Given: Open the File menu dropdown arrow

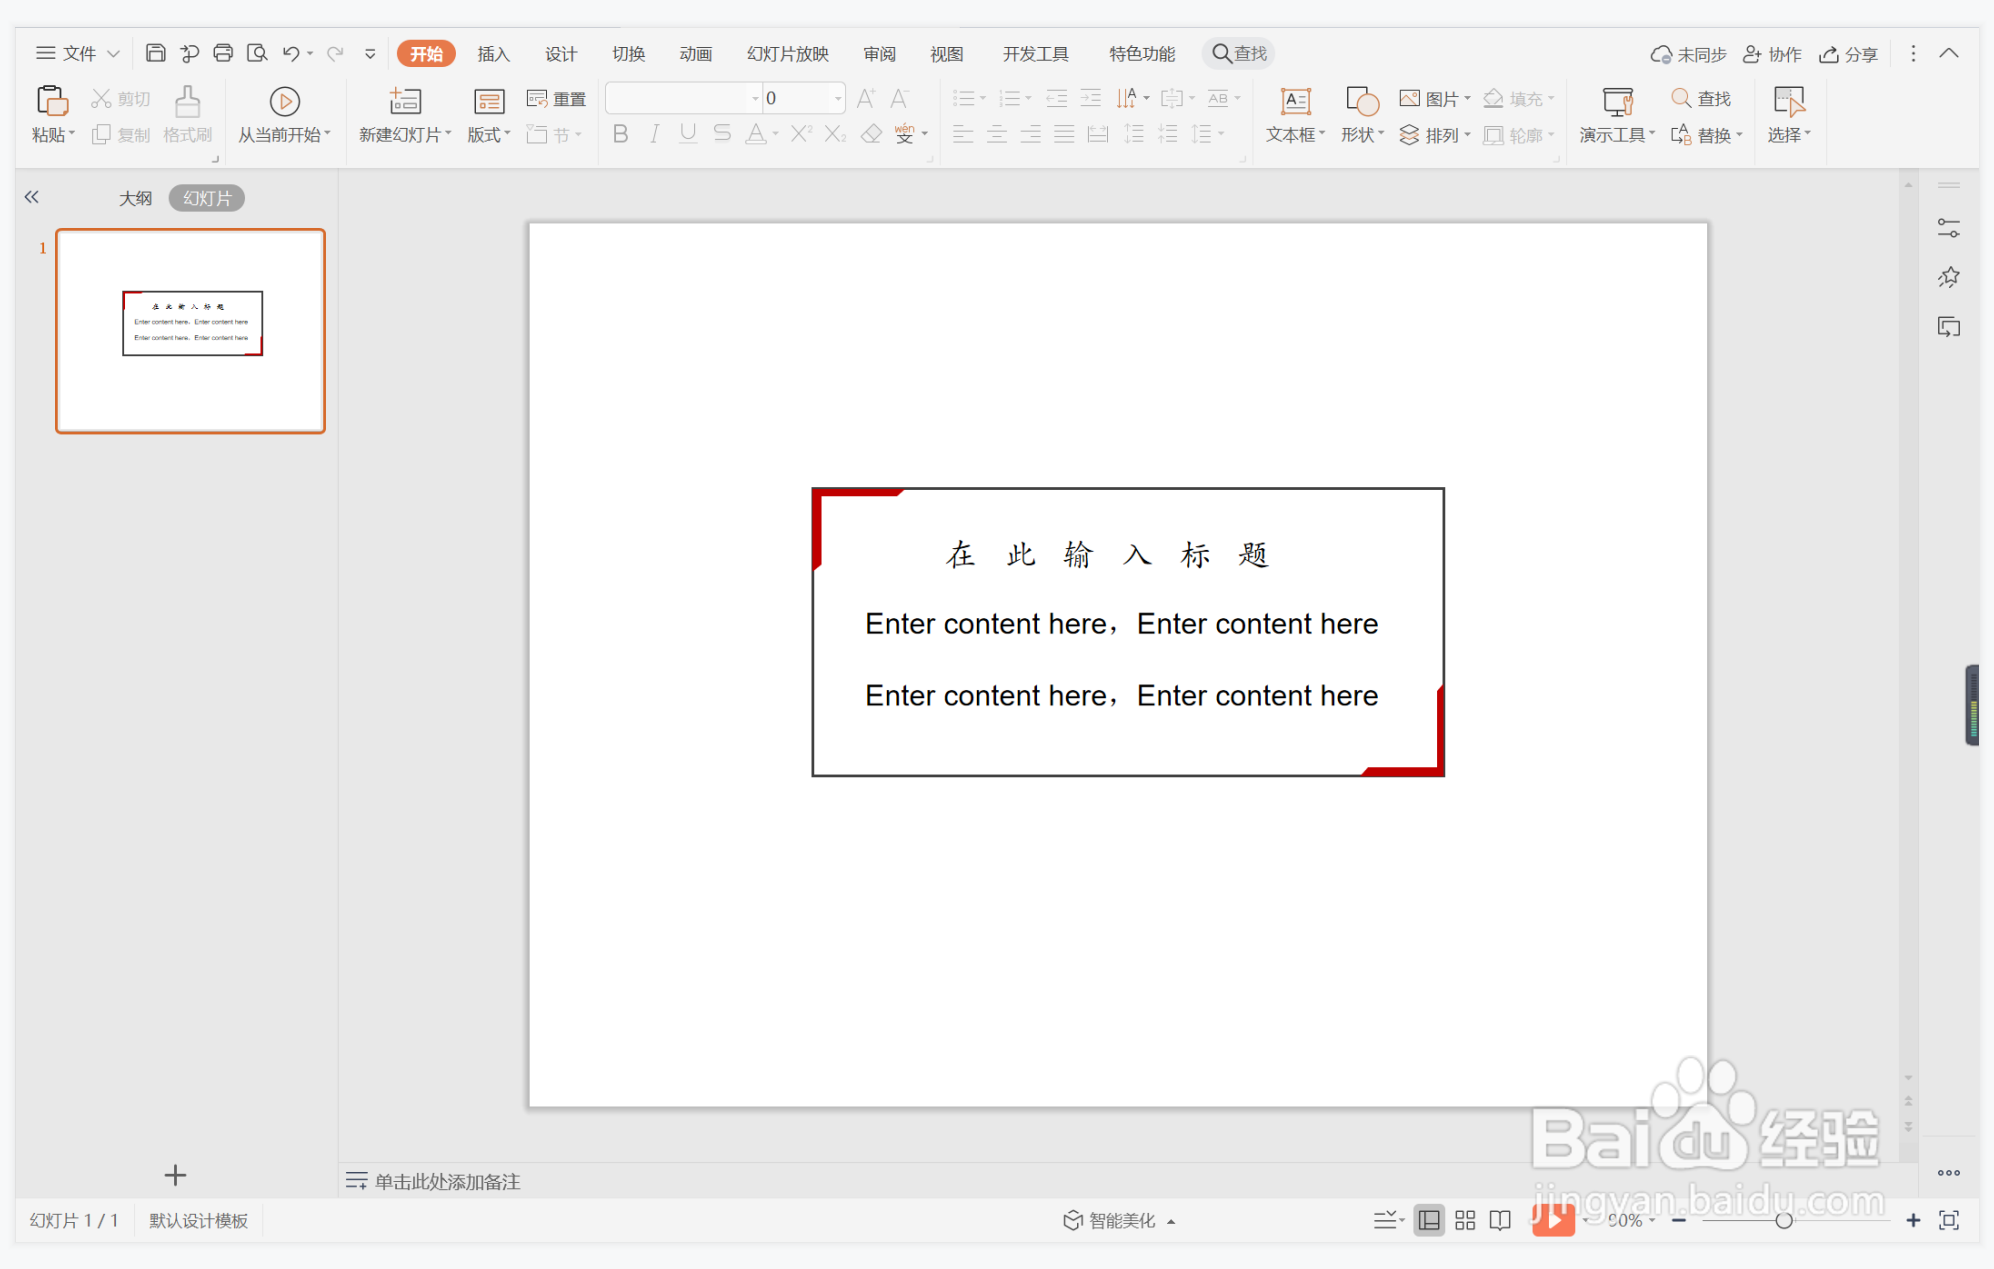Looking at the screenshot, I should tap(113, 54).
